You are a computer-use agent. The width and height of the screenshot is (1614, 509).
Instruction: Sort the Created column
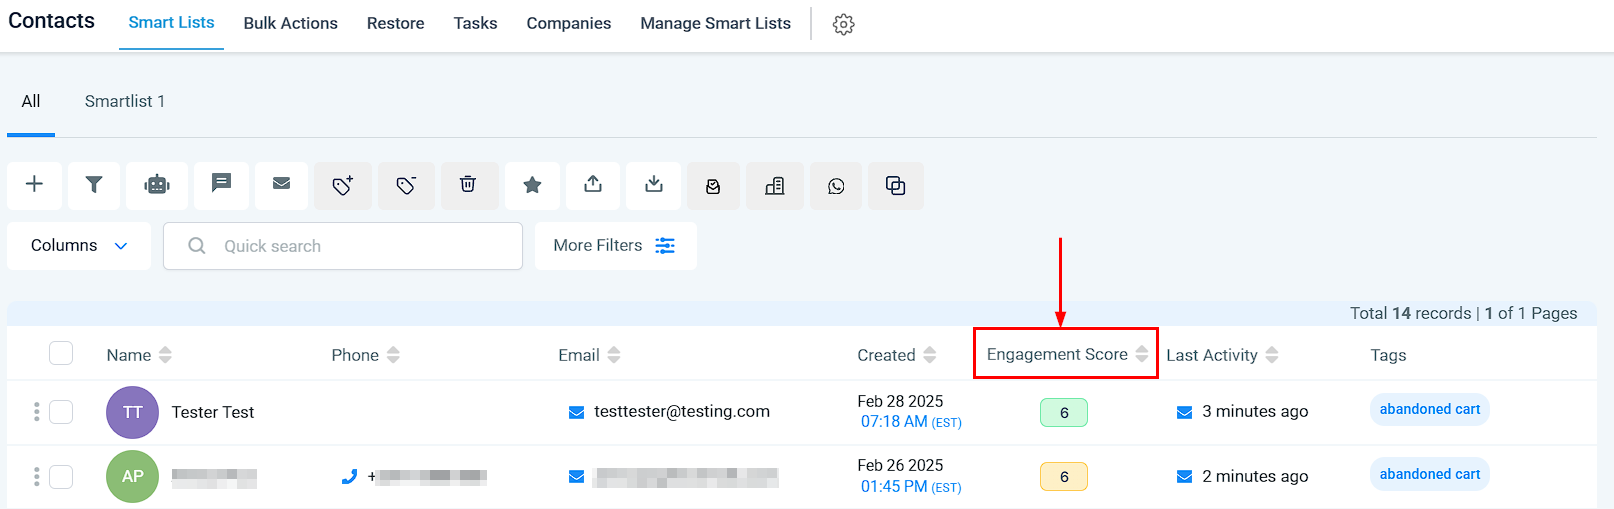929,355
